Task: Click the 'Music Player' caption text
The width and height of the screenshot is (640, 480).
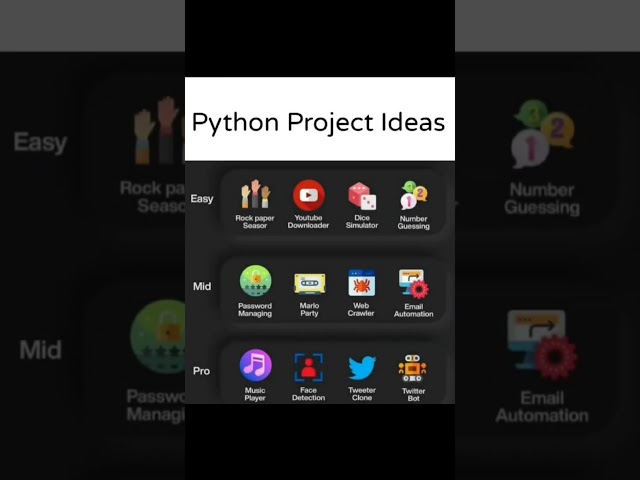Action: coord(255,394)
